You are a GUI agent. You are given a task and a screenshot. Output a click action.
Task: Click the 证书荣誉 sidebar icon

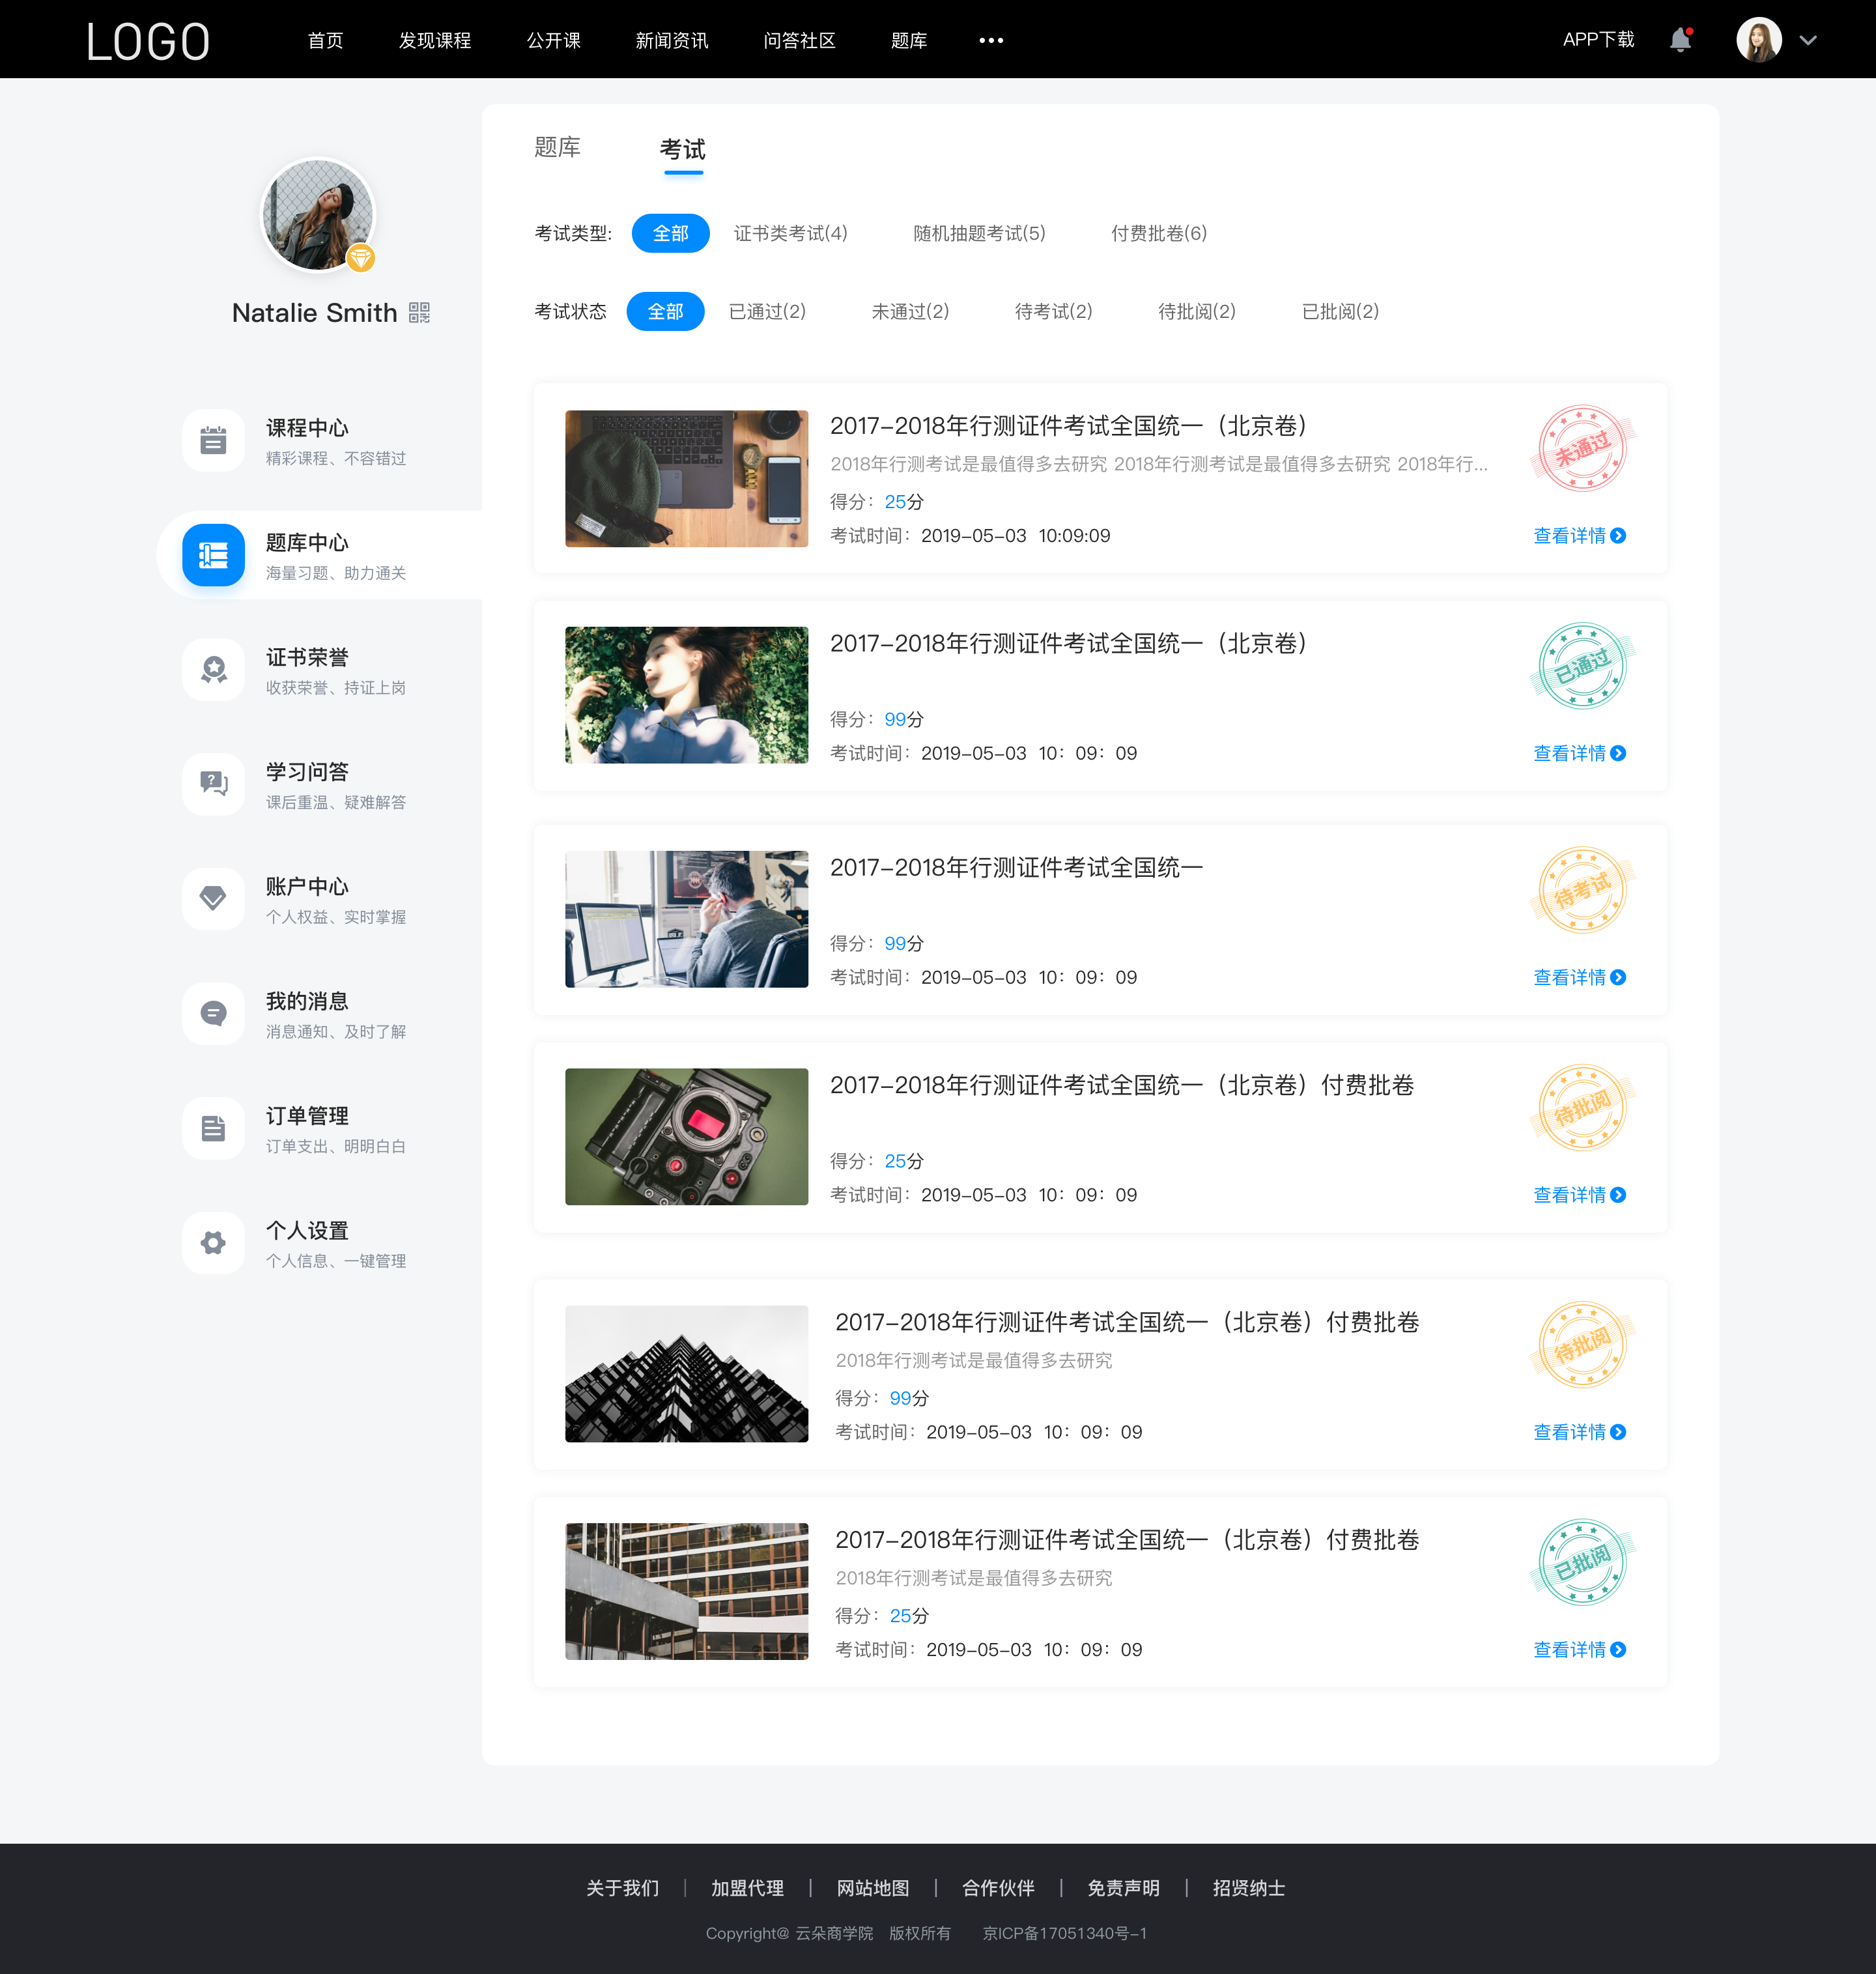(212, 670)
